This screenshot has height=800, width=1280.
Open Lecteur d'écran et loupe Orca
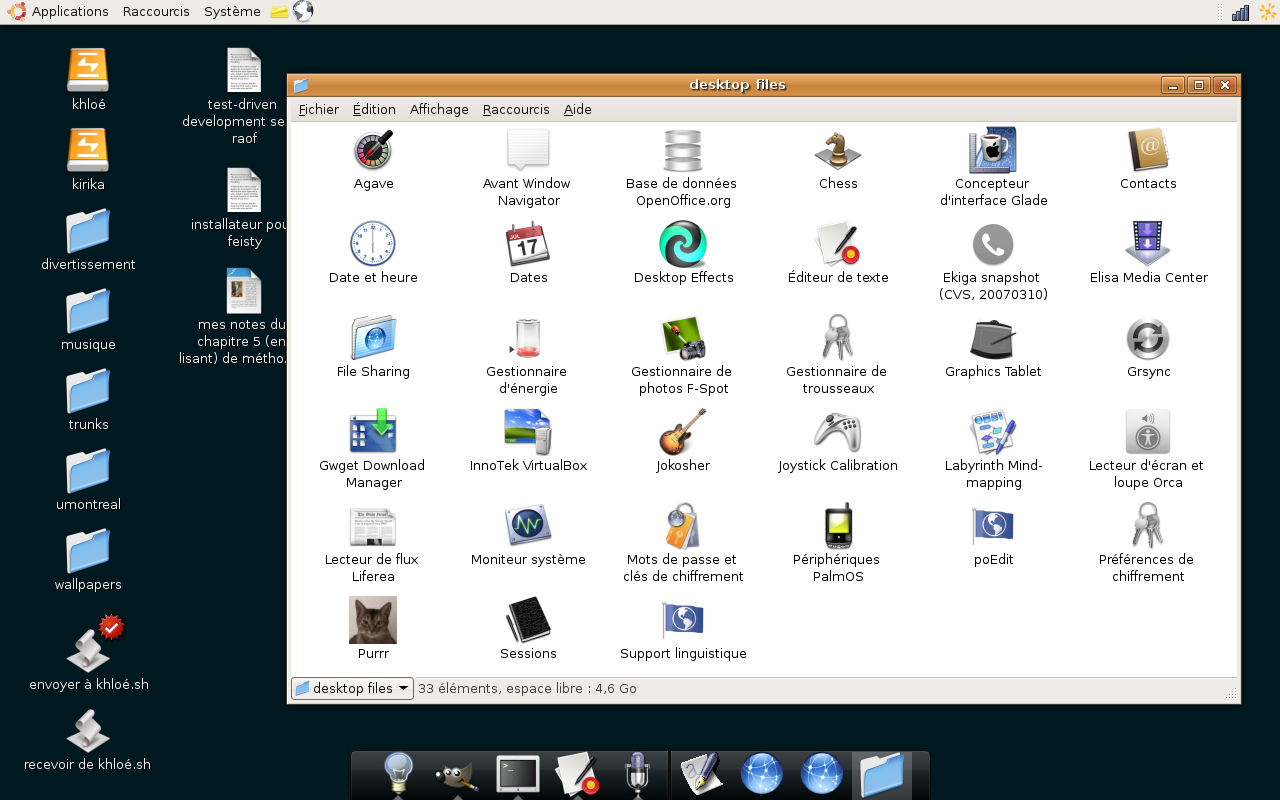1148,432
